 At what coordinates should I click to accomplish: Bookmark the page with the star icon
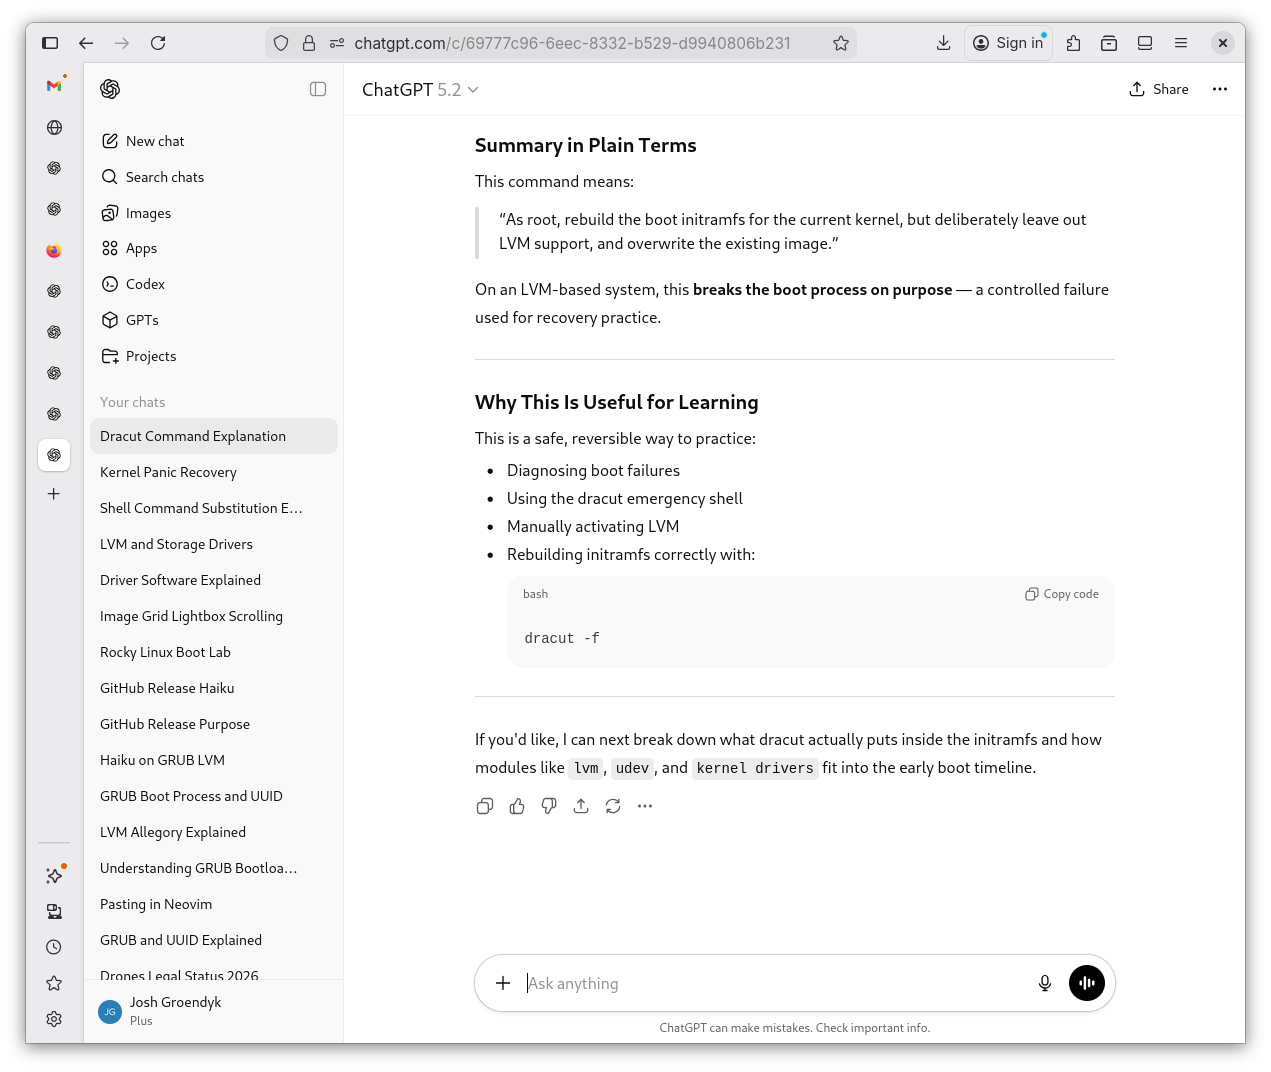point(841,43)
